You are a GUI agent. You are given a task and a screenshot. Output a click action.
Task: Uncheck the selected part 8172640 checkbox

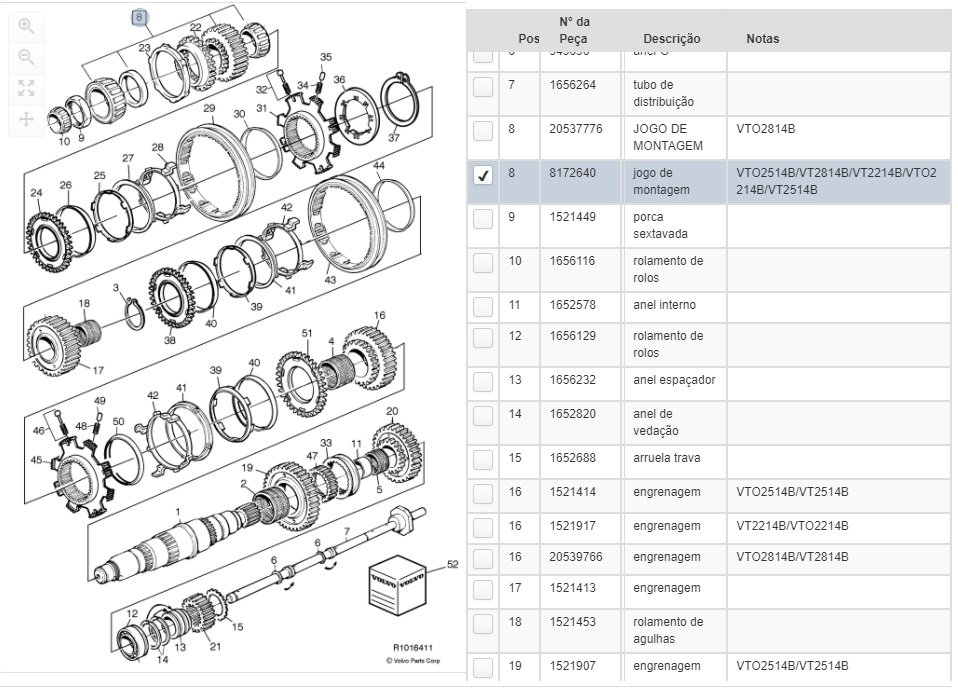pyautogui.click(x=483, y=175)
